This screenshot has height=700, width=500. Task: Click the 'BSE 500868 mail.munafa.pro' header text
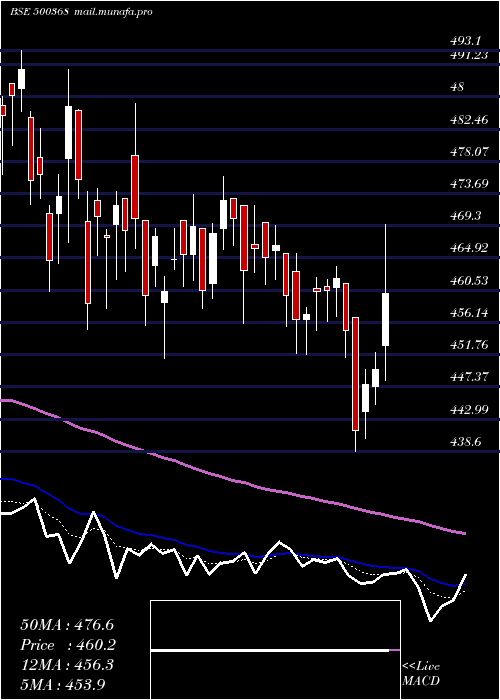[81, 12]
